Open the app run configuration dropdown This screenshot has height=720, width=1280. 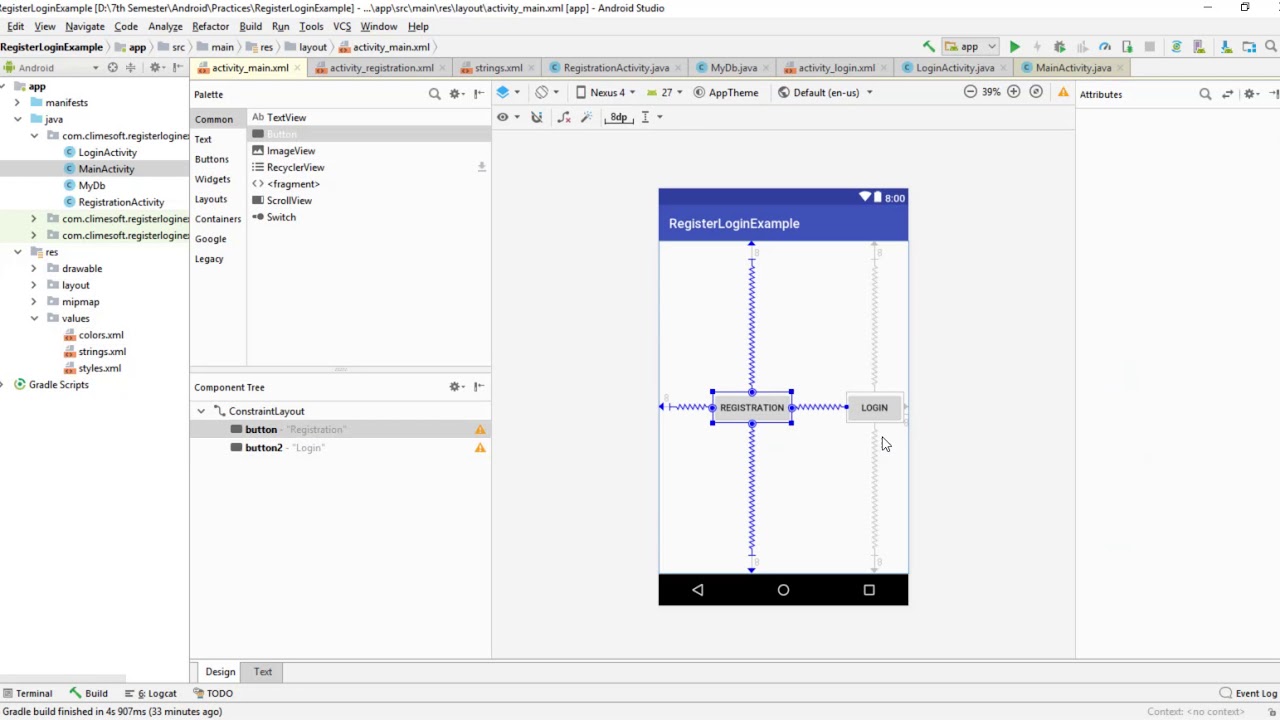tap(970, 47)
